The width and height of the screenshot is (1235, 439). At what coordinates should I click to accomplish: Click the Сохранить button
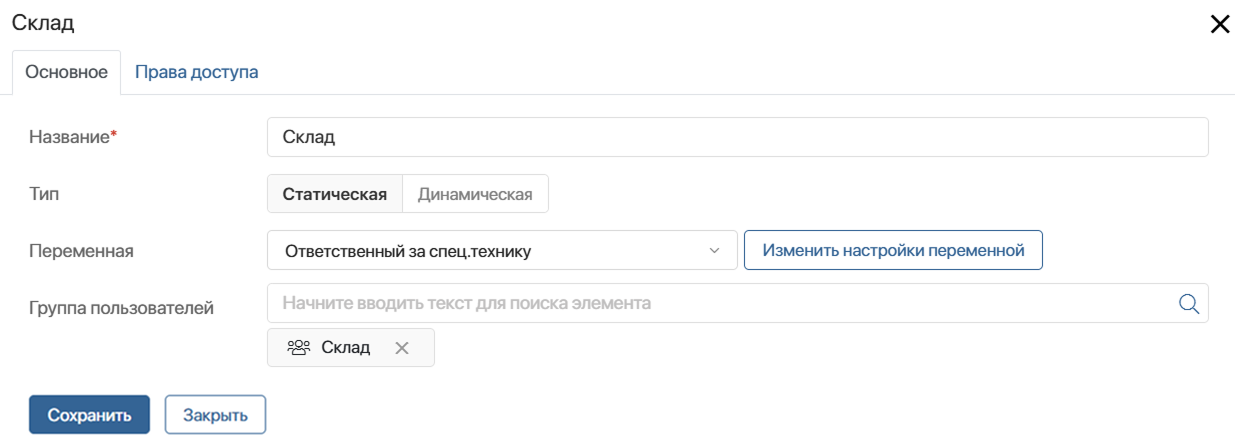click(90, 415)
